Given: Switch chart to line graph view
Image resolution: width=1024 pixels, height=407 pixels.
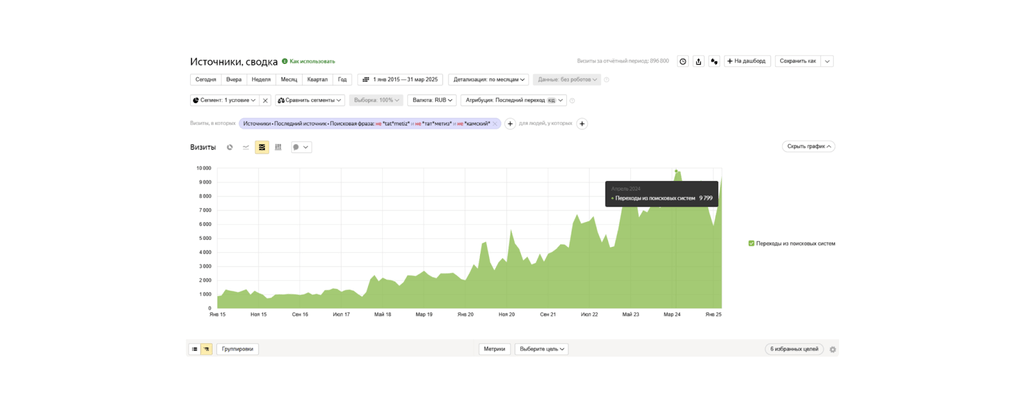Looking at the screenshot, I should point(246,147).
